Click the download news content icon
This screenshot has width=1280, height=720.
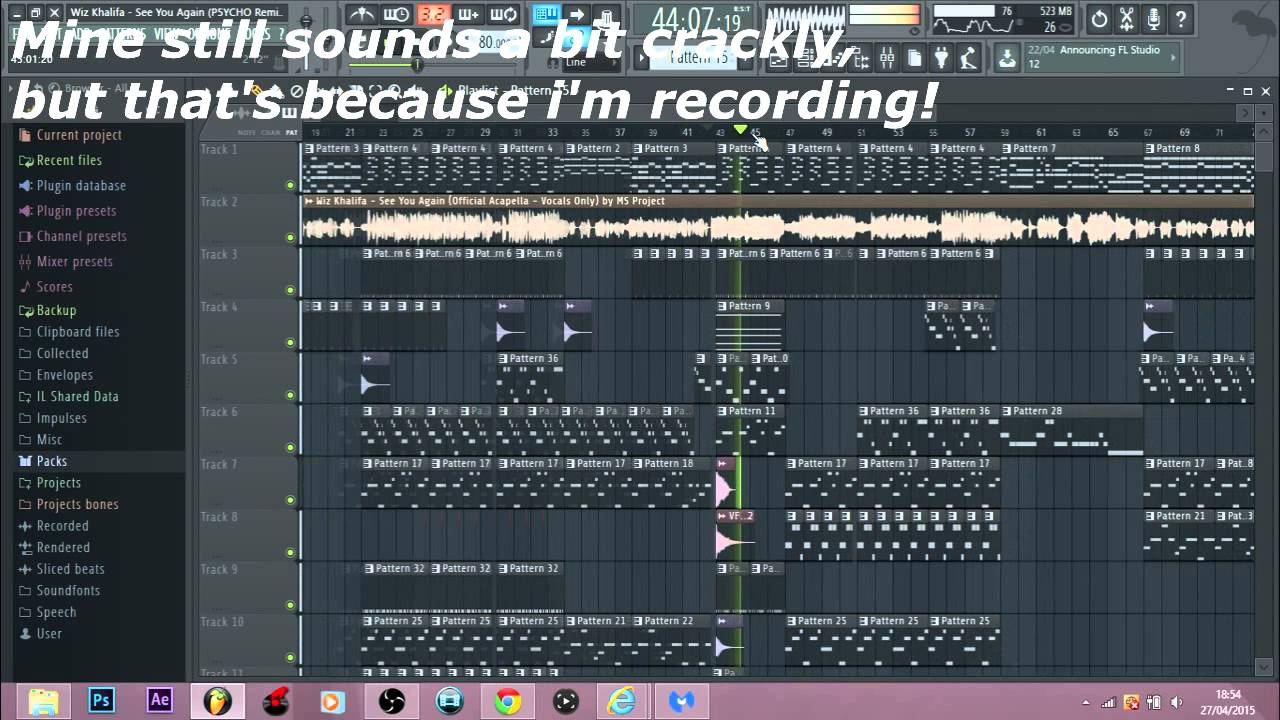[x=1007, y=59]
